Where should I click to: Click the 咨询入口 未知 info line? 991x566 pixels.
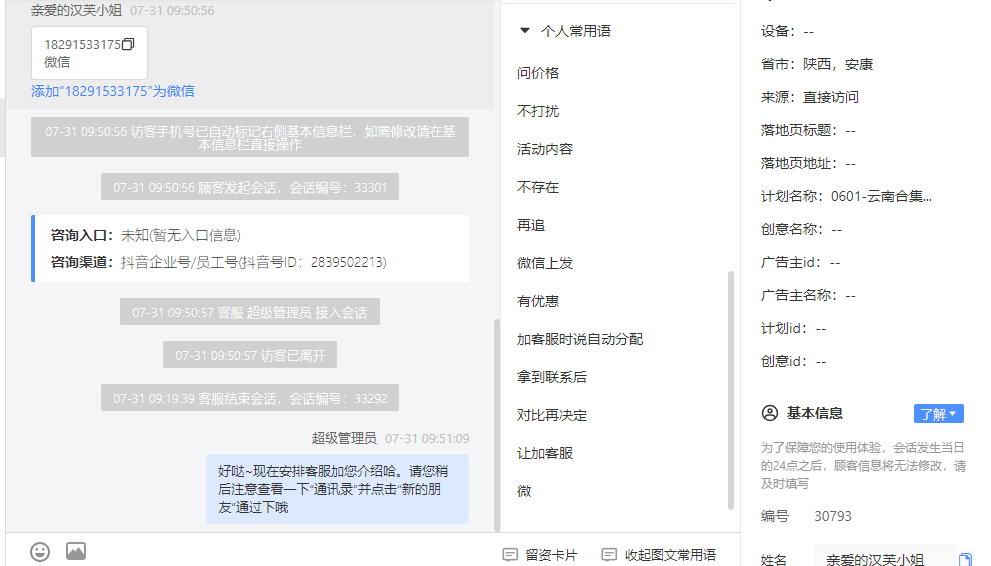tap(146, 235)
